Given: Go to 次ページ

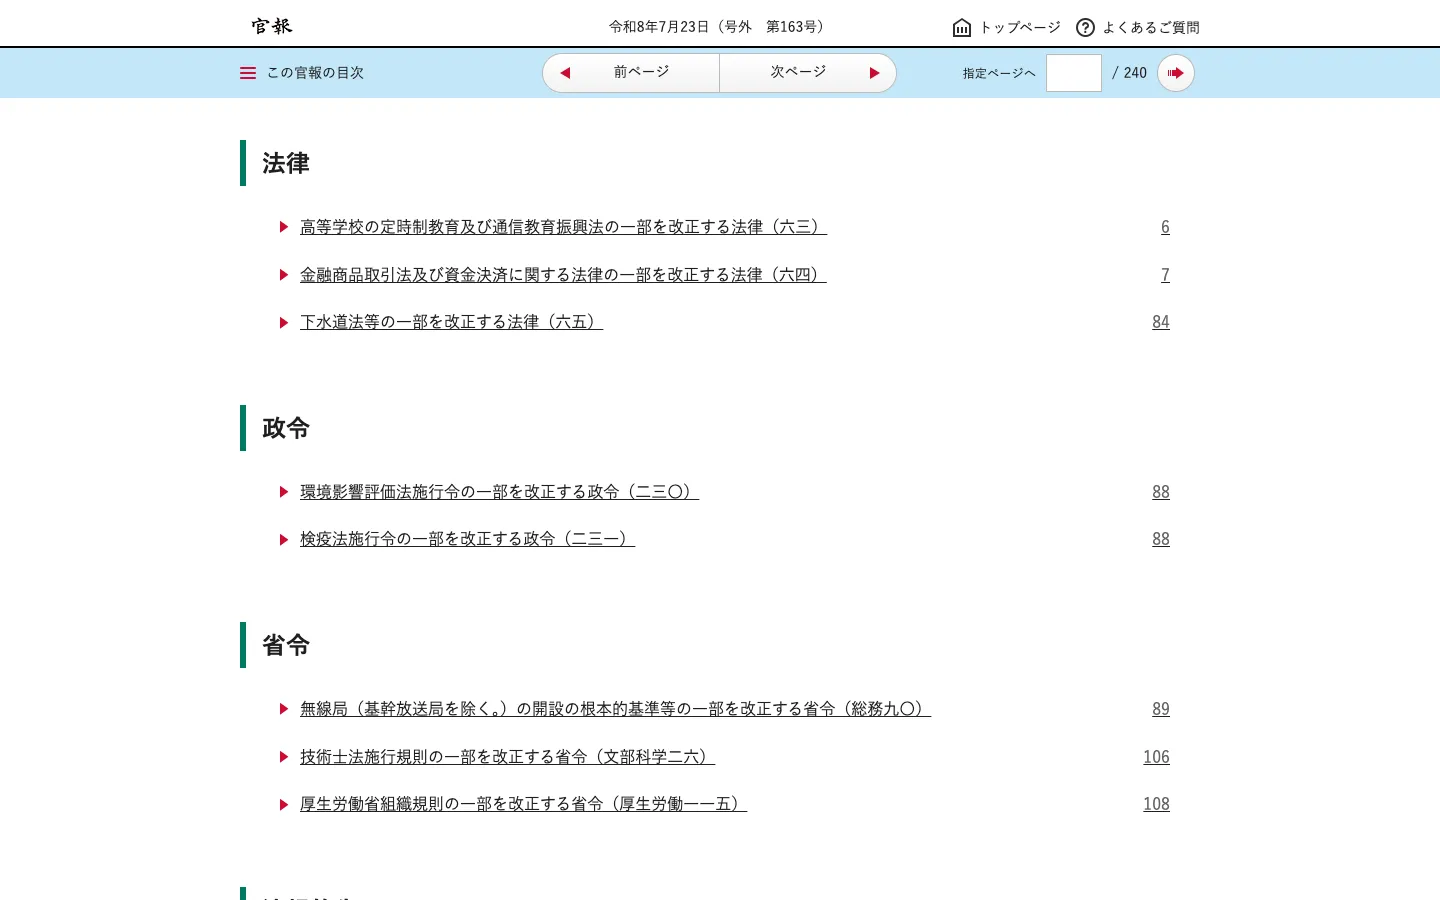Looking at the screenshot, I should 808,73.
